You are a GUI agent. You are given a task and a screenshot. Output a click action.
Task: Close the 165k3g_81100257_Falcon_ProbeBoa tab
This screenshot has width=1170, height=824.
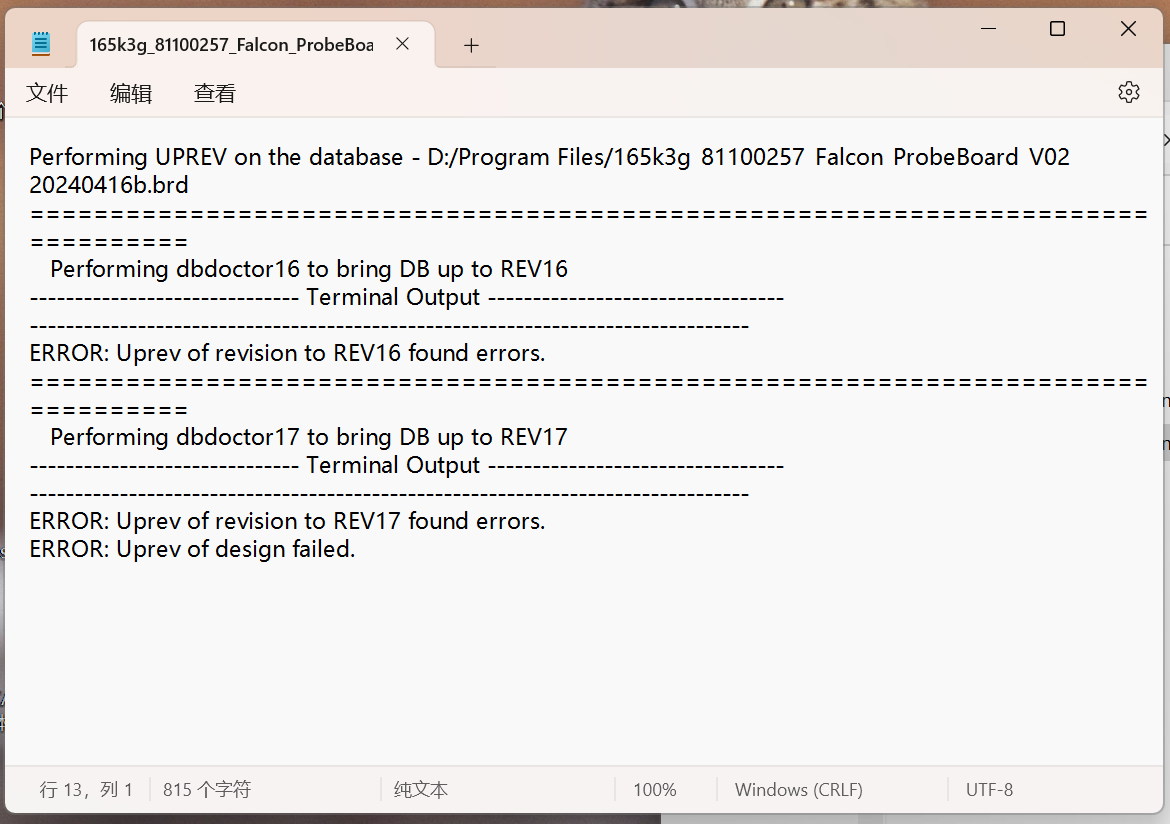[x=402, y=44]
